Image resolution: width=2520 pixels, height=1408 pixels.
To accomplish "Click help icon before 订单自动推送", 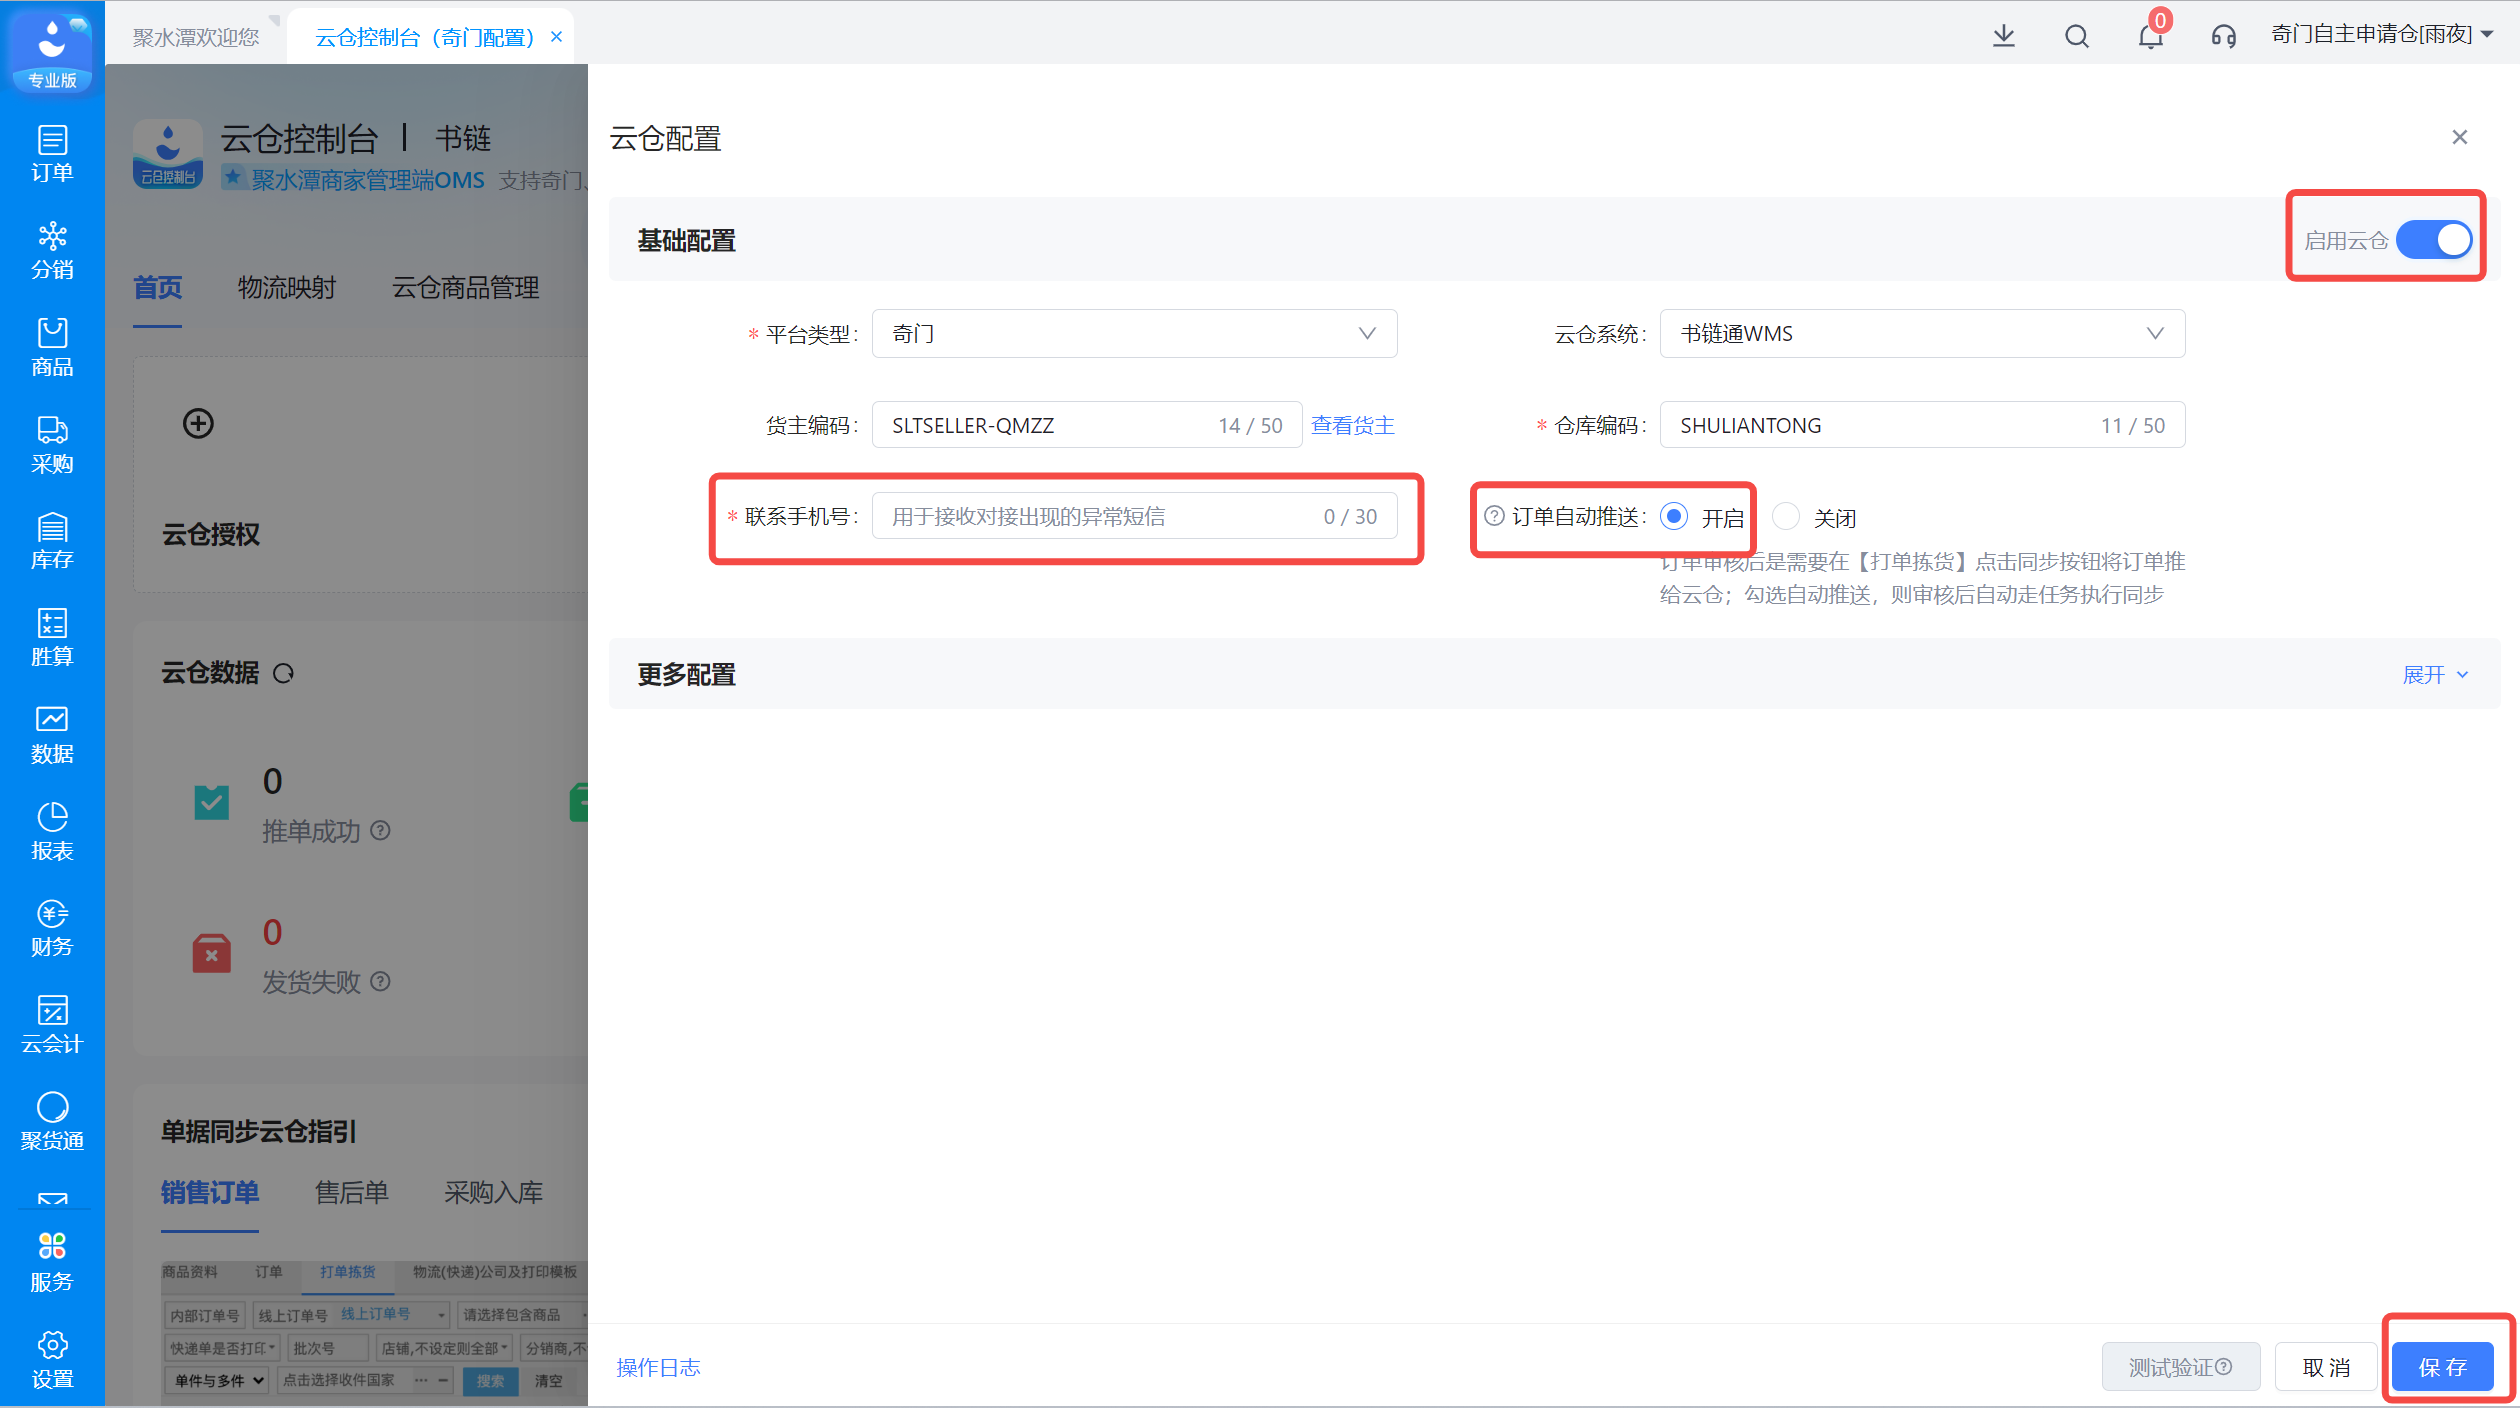I will (x=1494, y=516).
